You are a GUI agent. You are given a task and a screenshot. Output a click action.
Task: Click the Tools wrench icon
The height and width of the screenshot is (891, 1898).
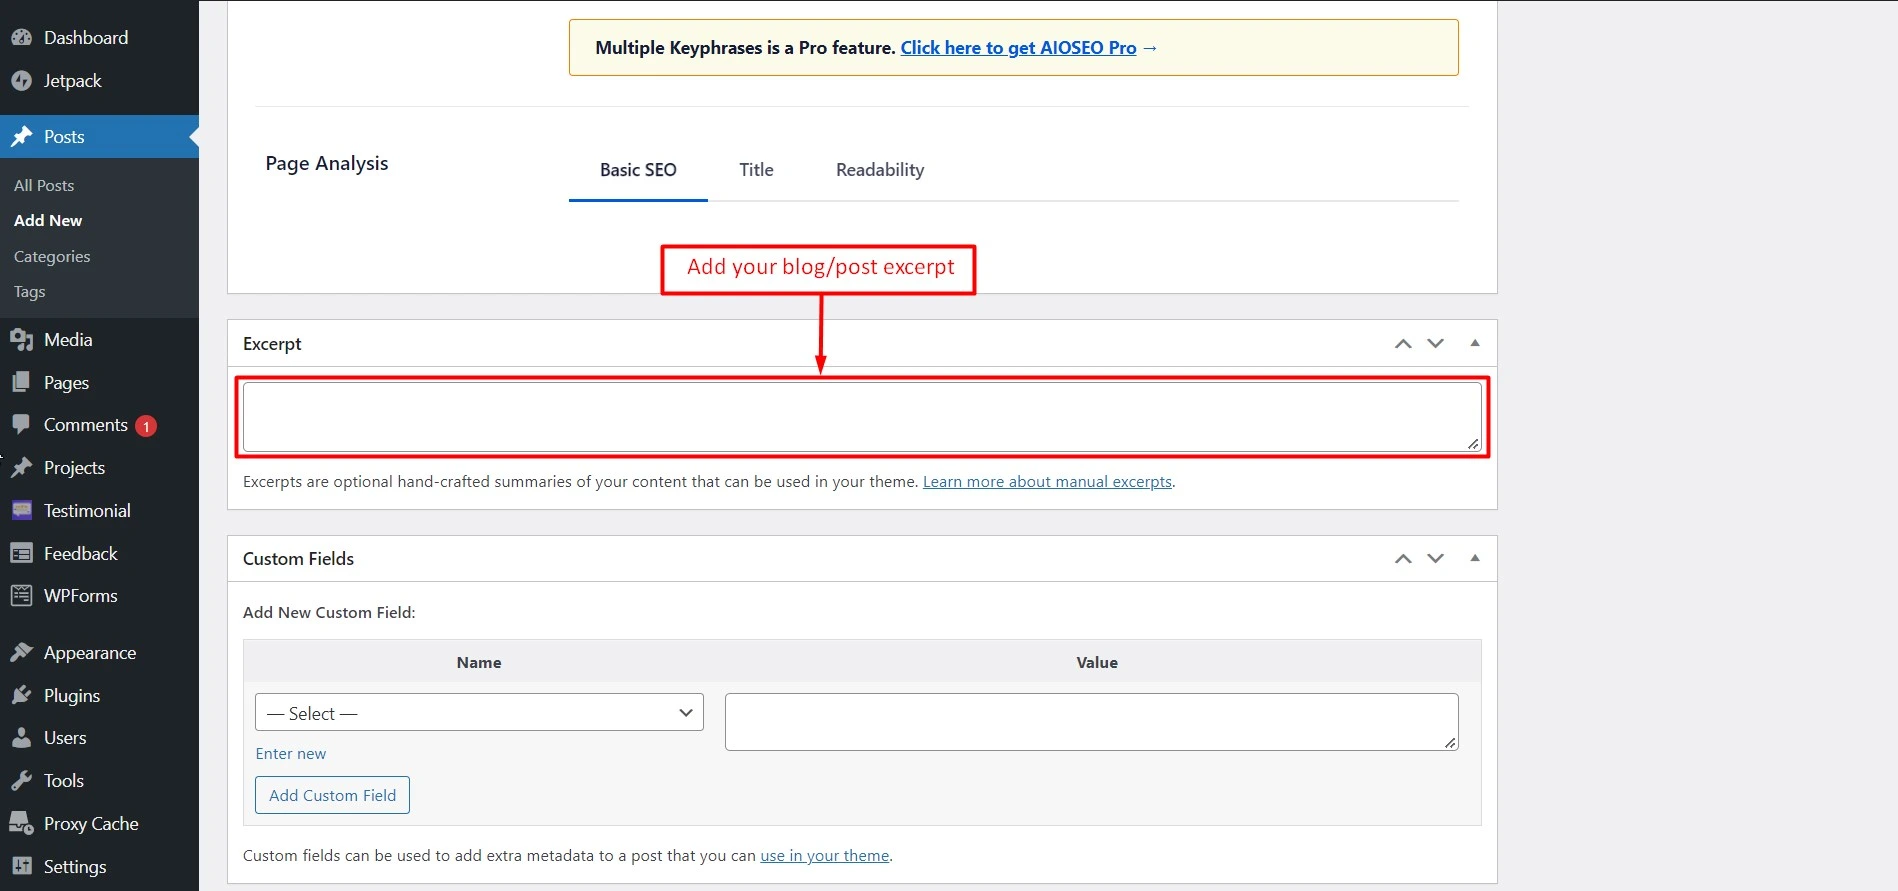(x=21, y=781)
